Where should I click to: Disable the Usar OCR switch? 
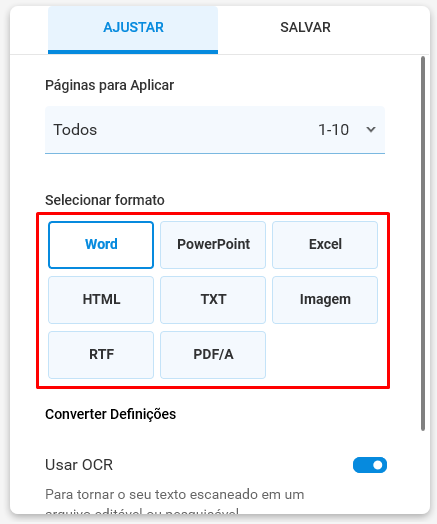tap(370, 465)
